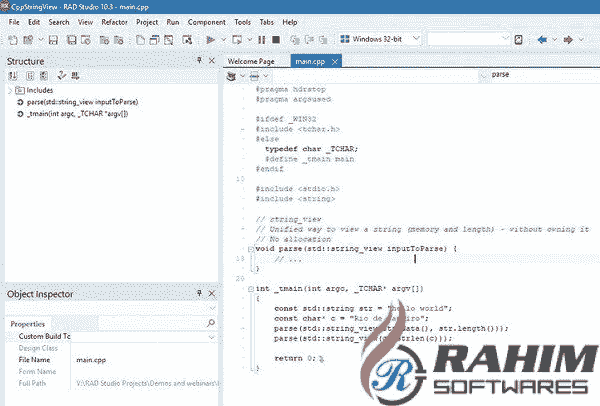
Task: Click the File Name value main.cpp field
Action: pos(140,360)
